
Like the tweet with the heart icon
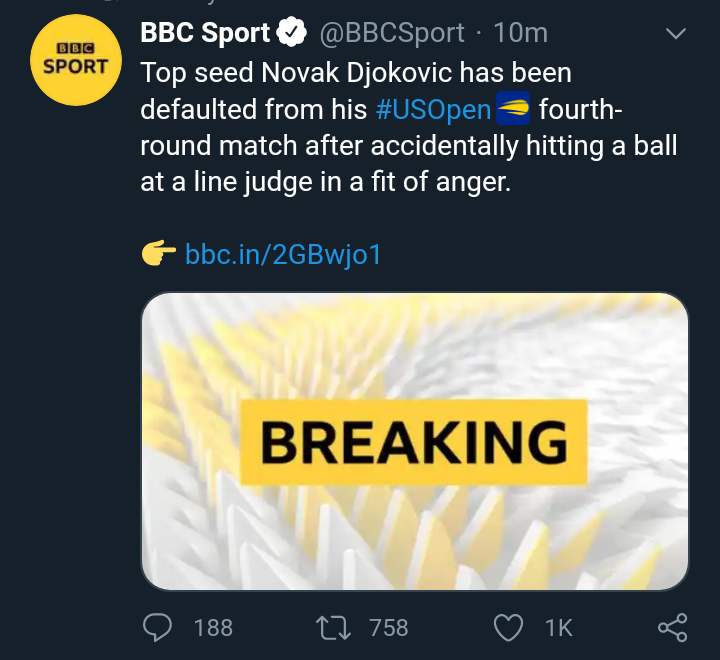509,627
